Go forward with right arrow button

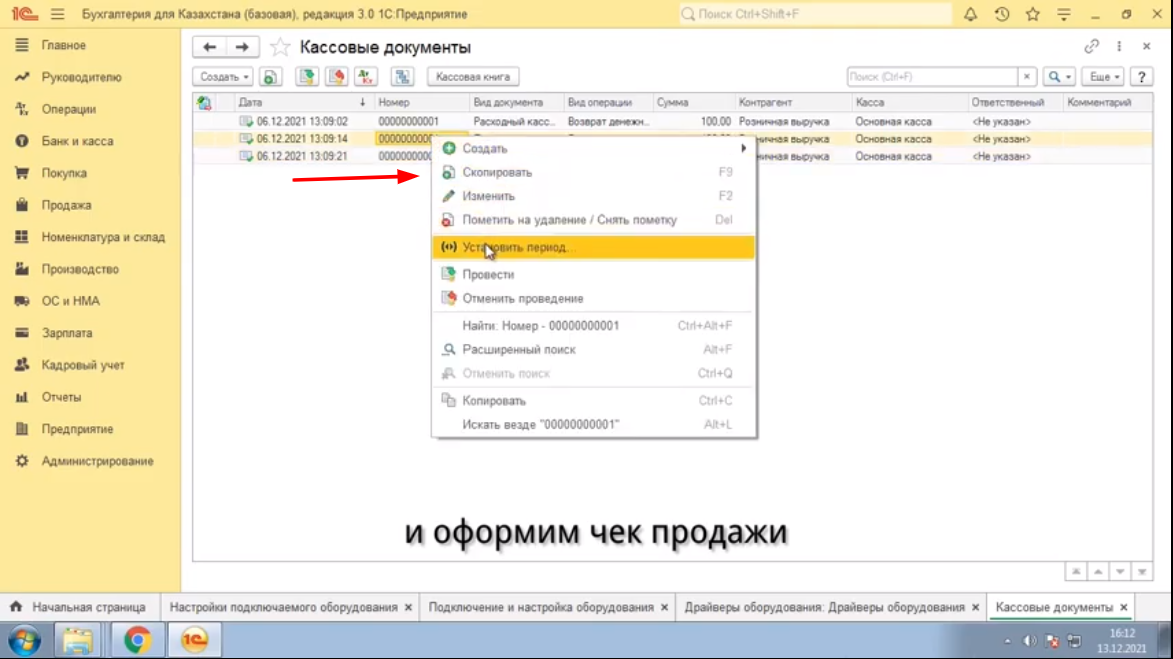coord(242,47)
